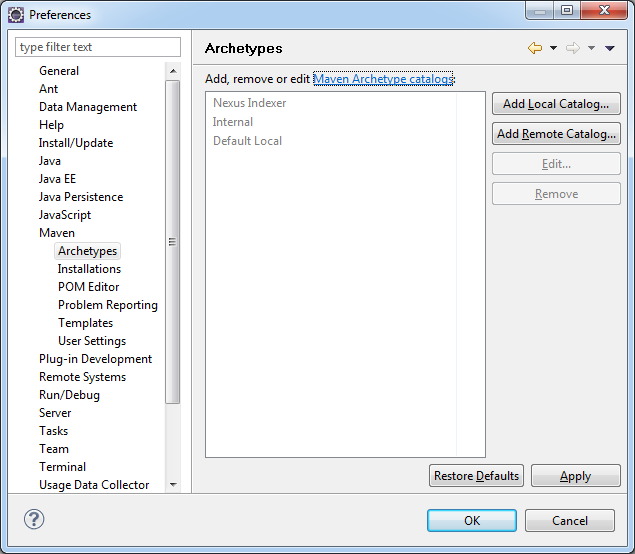Open the Maven Archetype catalogs link
Screen dimensions: 635x554
[383, 79]
